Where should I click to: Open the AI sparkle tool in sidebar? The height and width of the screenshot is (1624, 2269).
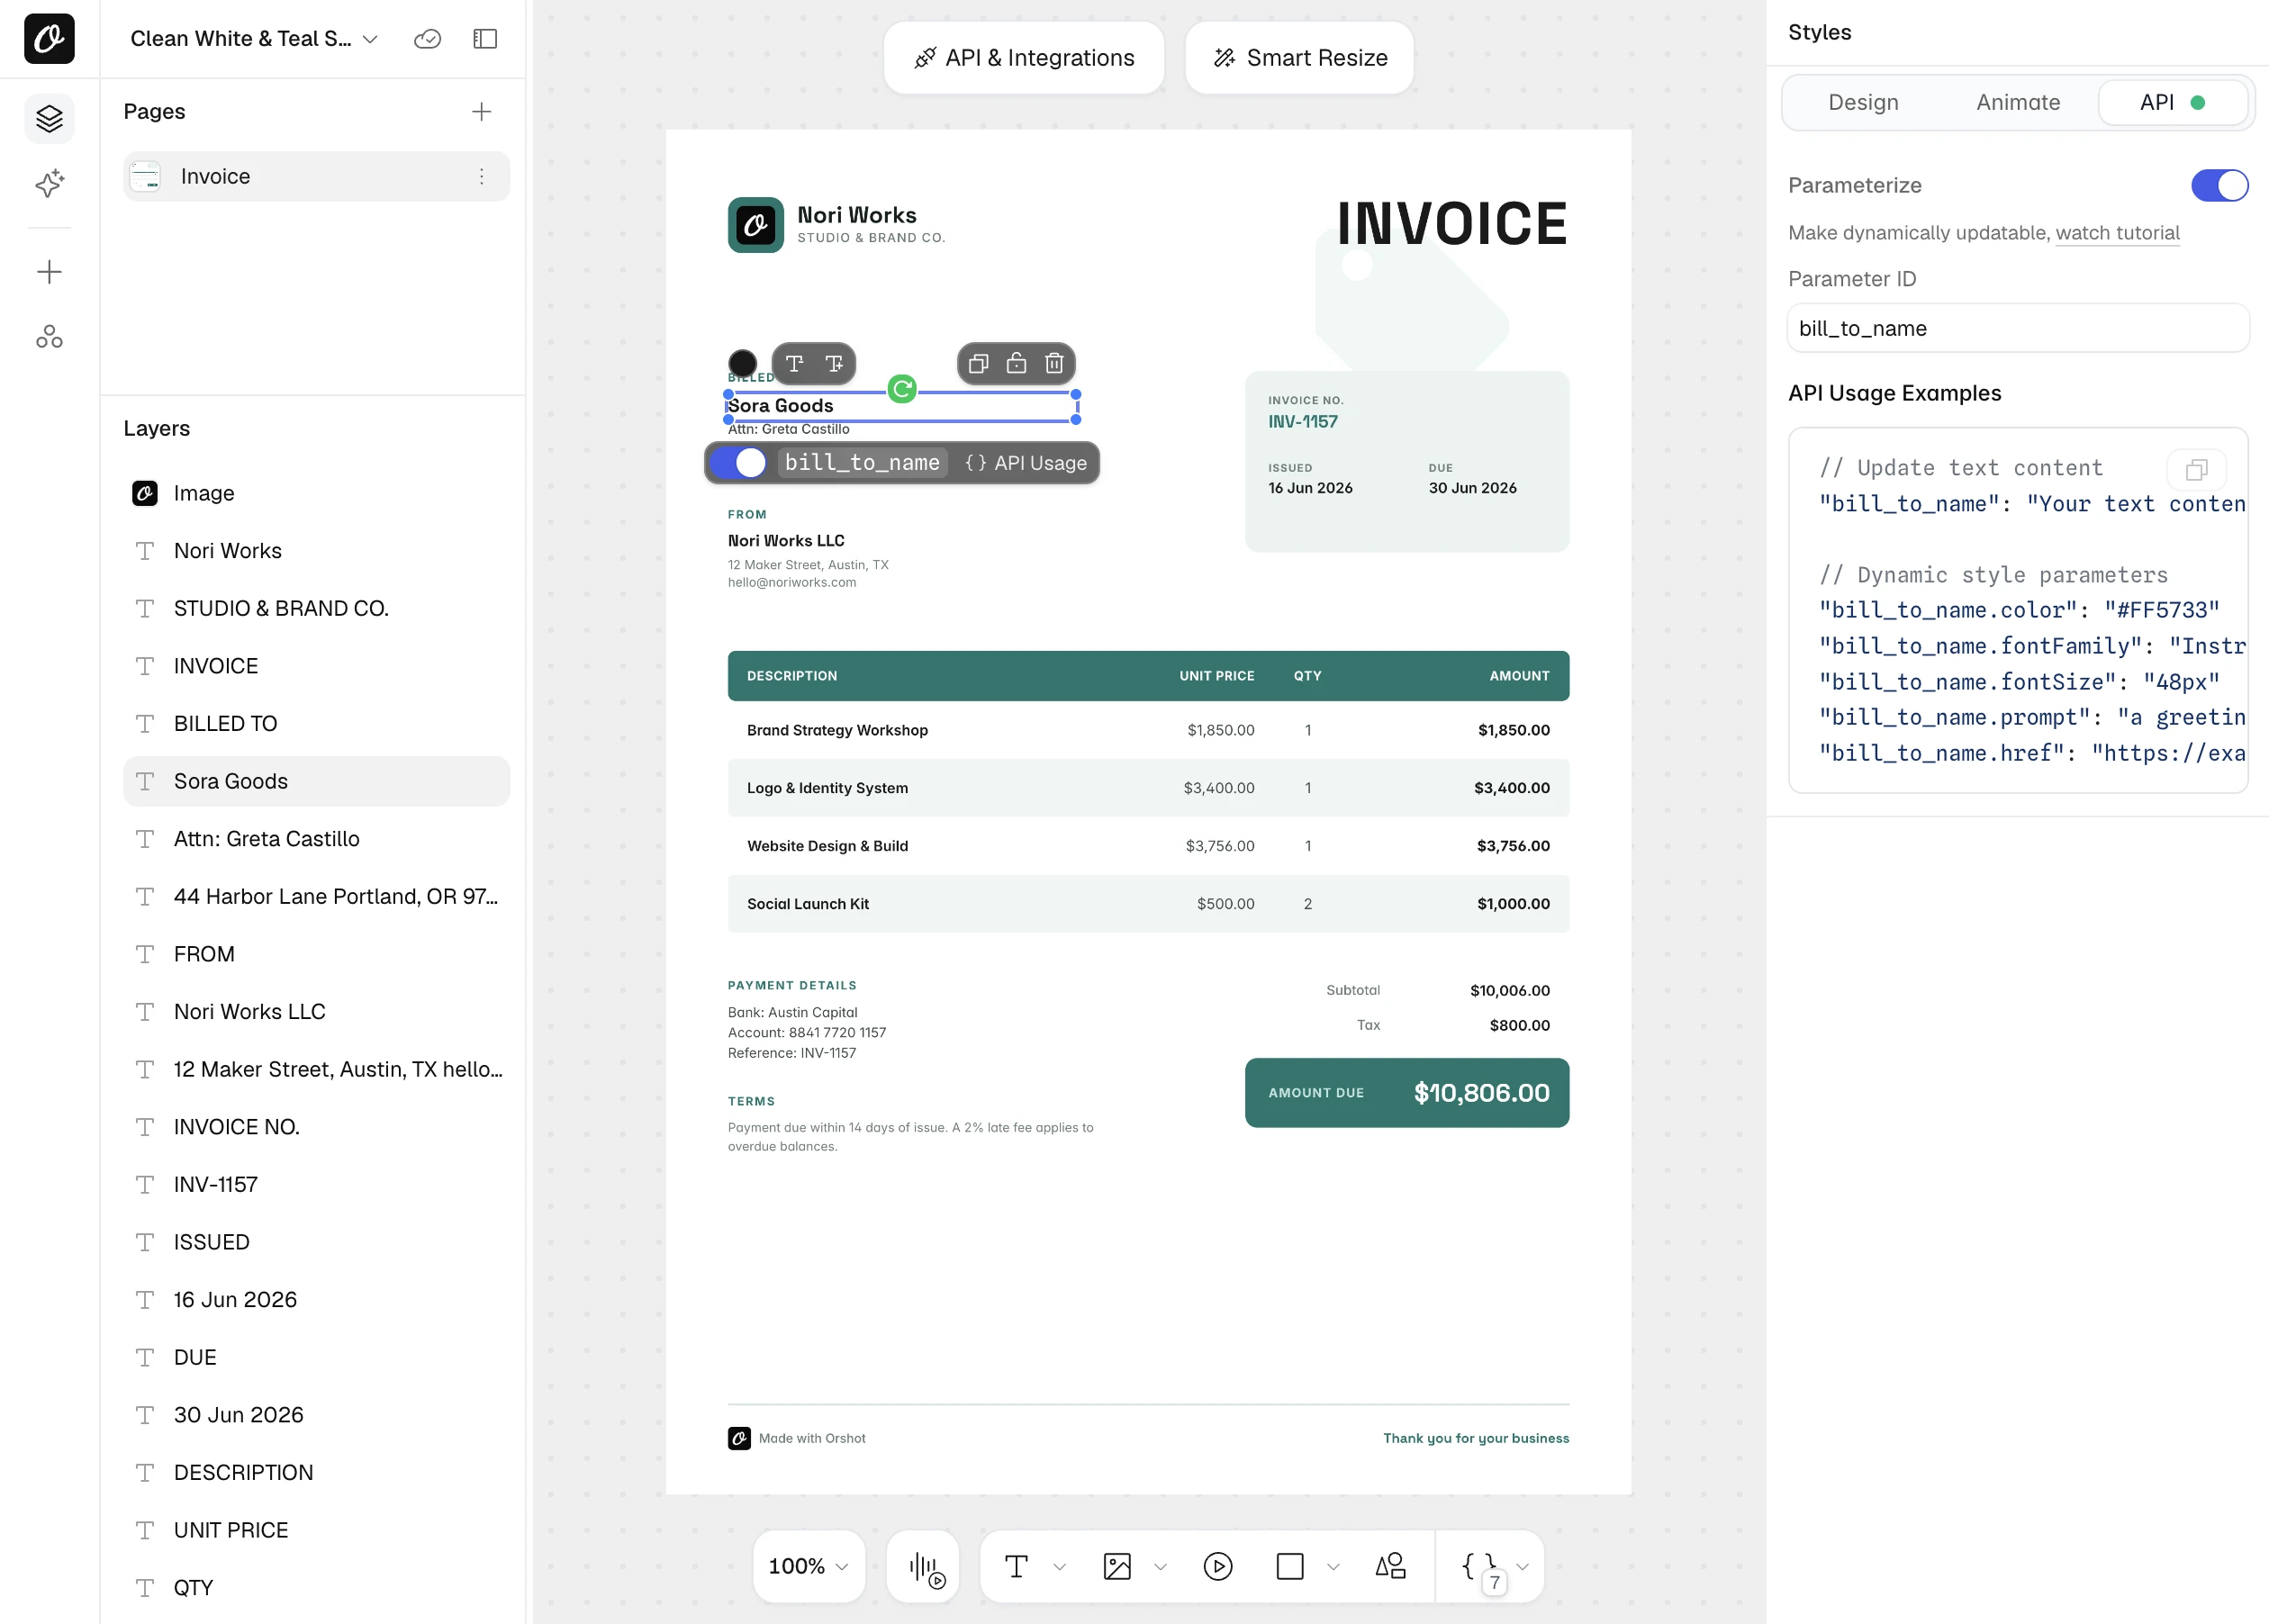click(49, 183)
